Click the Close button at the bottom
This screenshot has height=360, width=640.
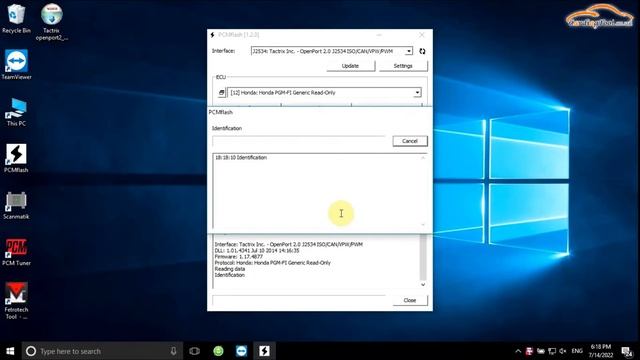[x=410, y=300]
